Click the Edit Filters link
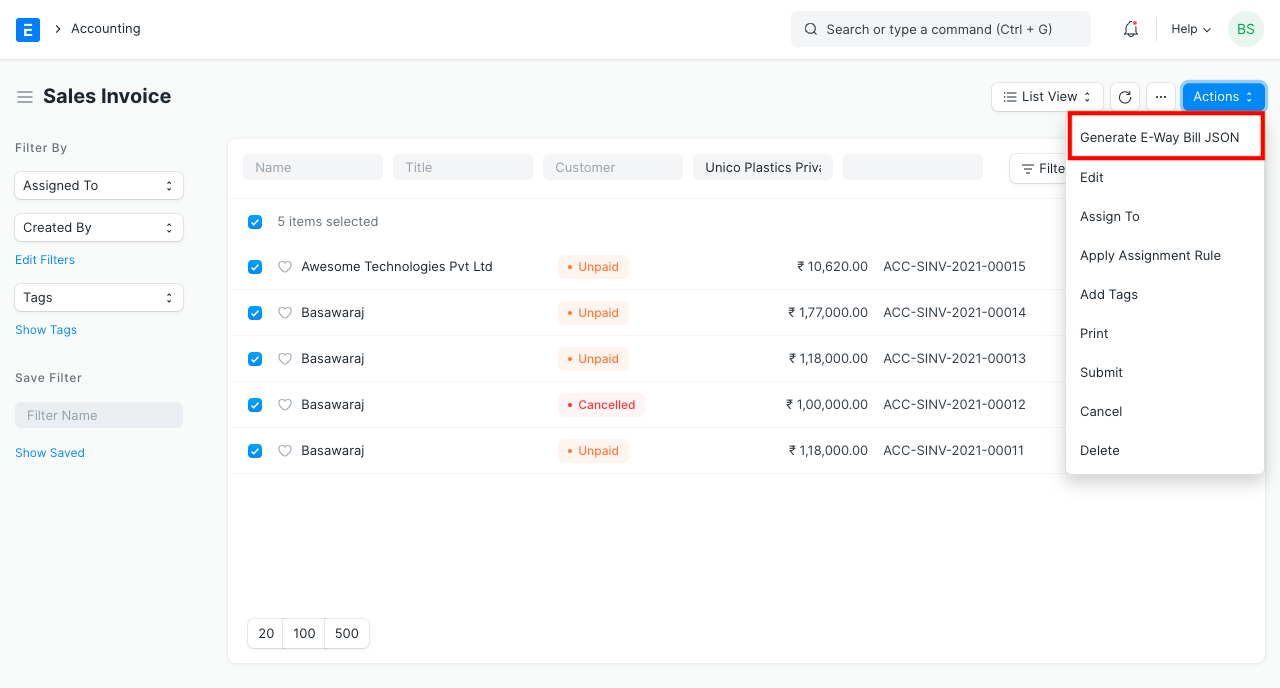1280x688 pixels. [44, 259]
